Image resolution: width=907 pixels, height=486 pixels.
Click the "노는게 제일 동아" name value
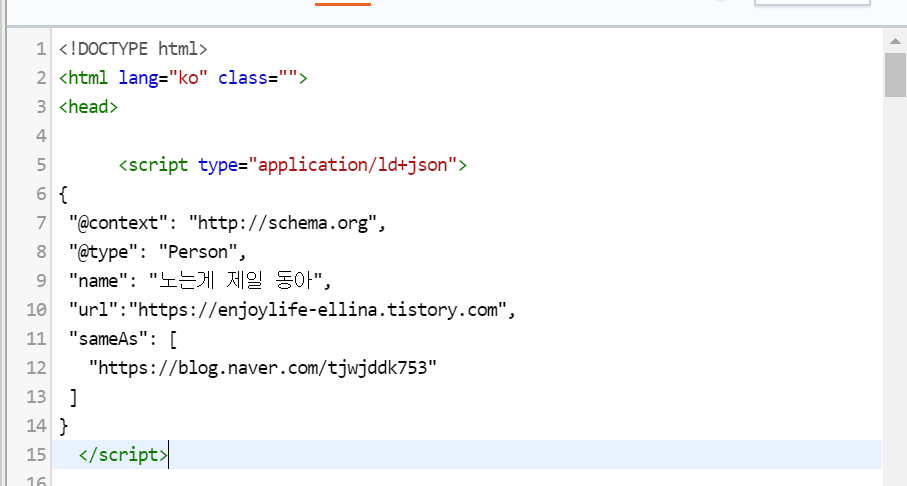(x=235, y=281)
